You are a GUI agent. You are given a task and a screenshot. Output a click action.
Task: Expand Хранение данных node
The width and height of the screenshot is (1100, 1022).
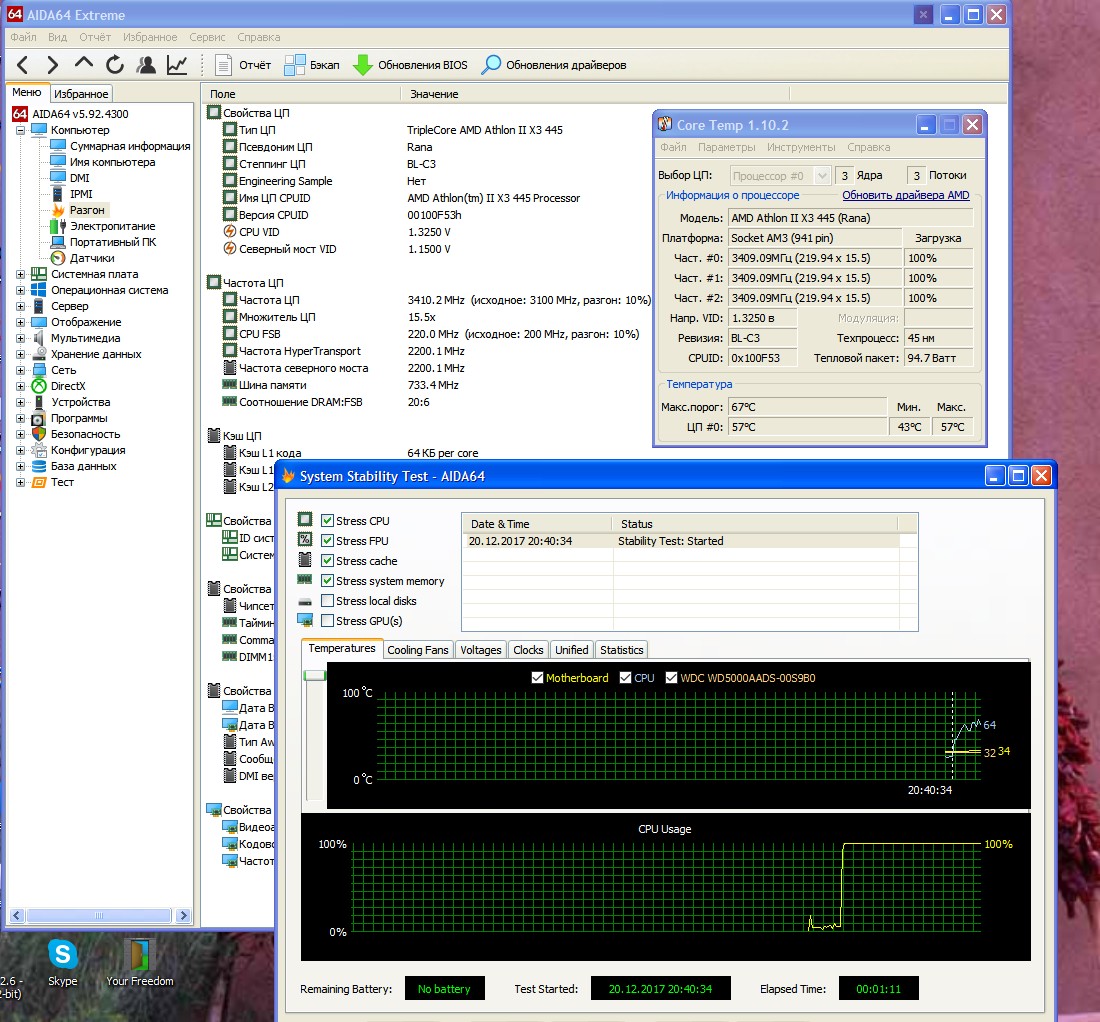click(20, 354)
